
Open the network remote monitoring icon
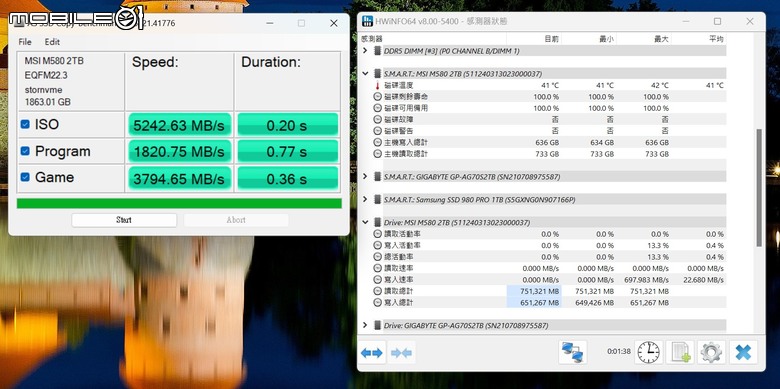click(573, 352)
